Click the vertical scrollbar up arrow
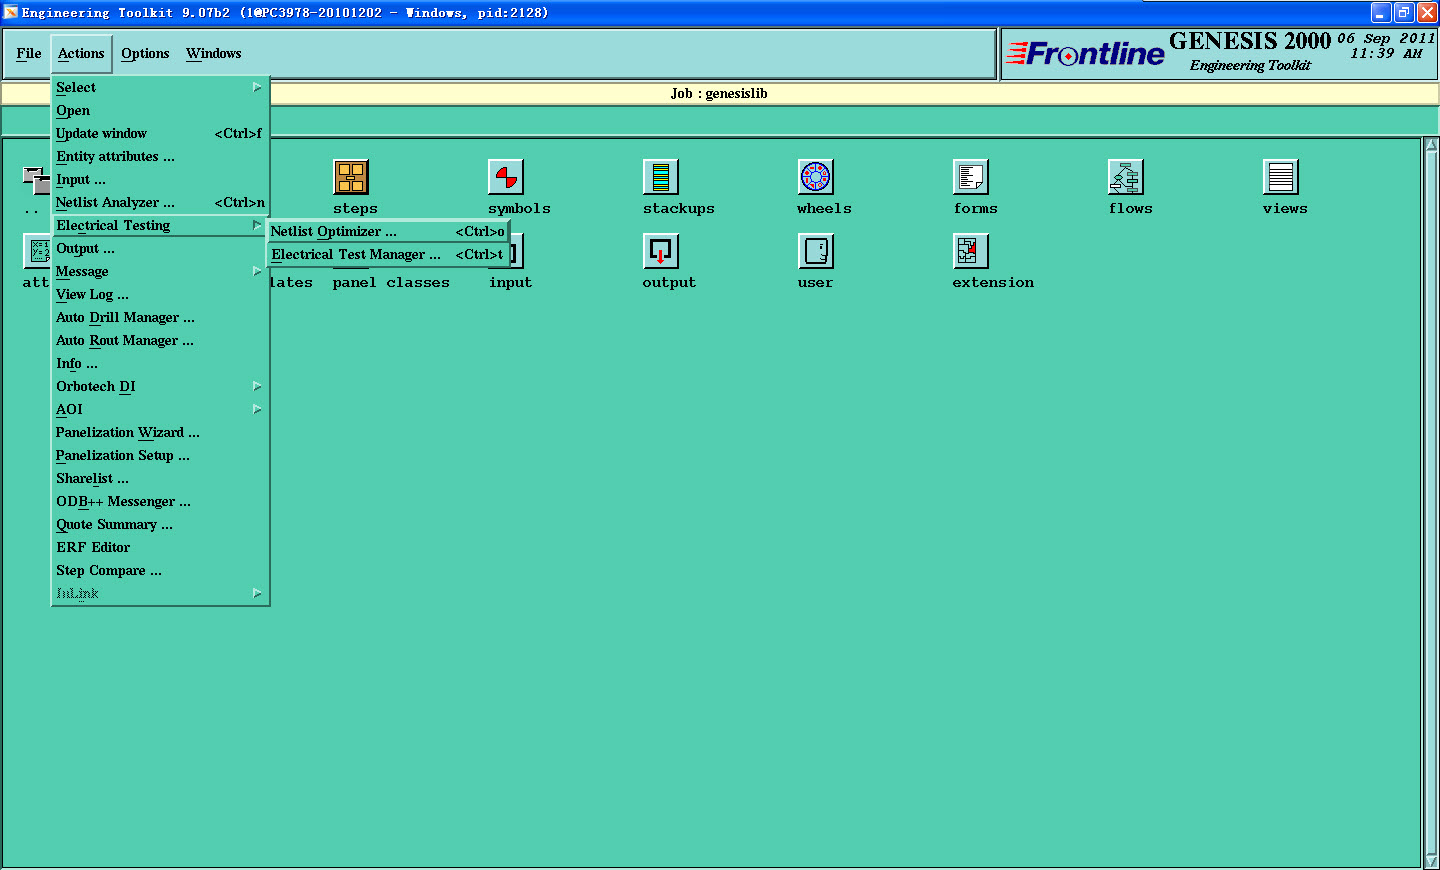 [1431, 146]
